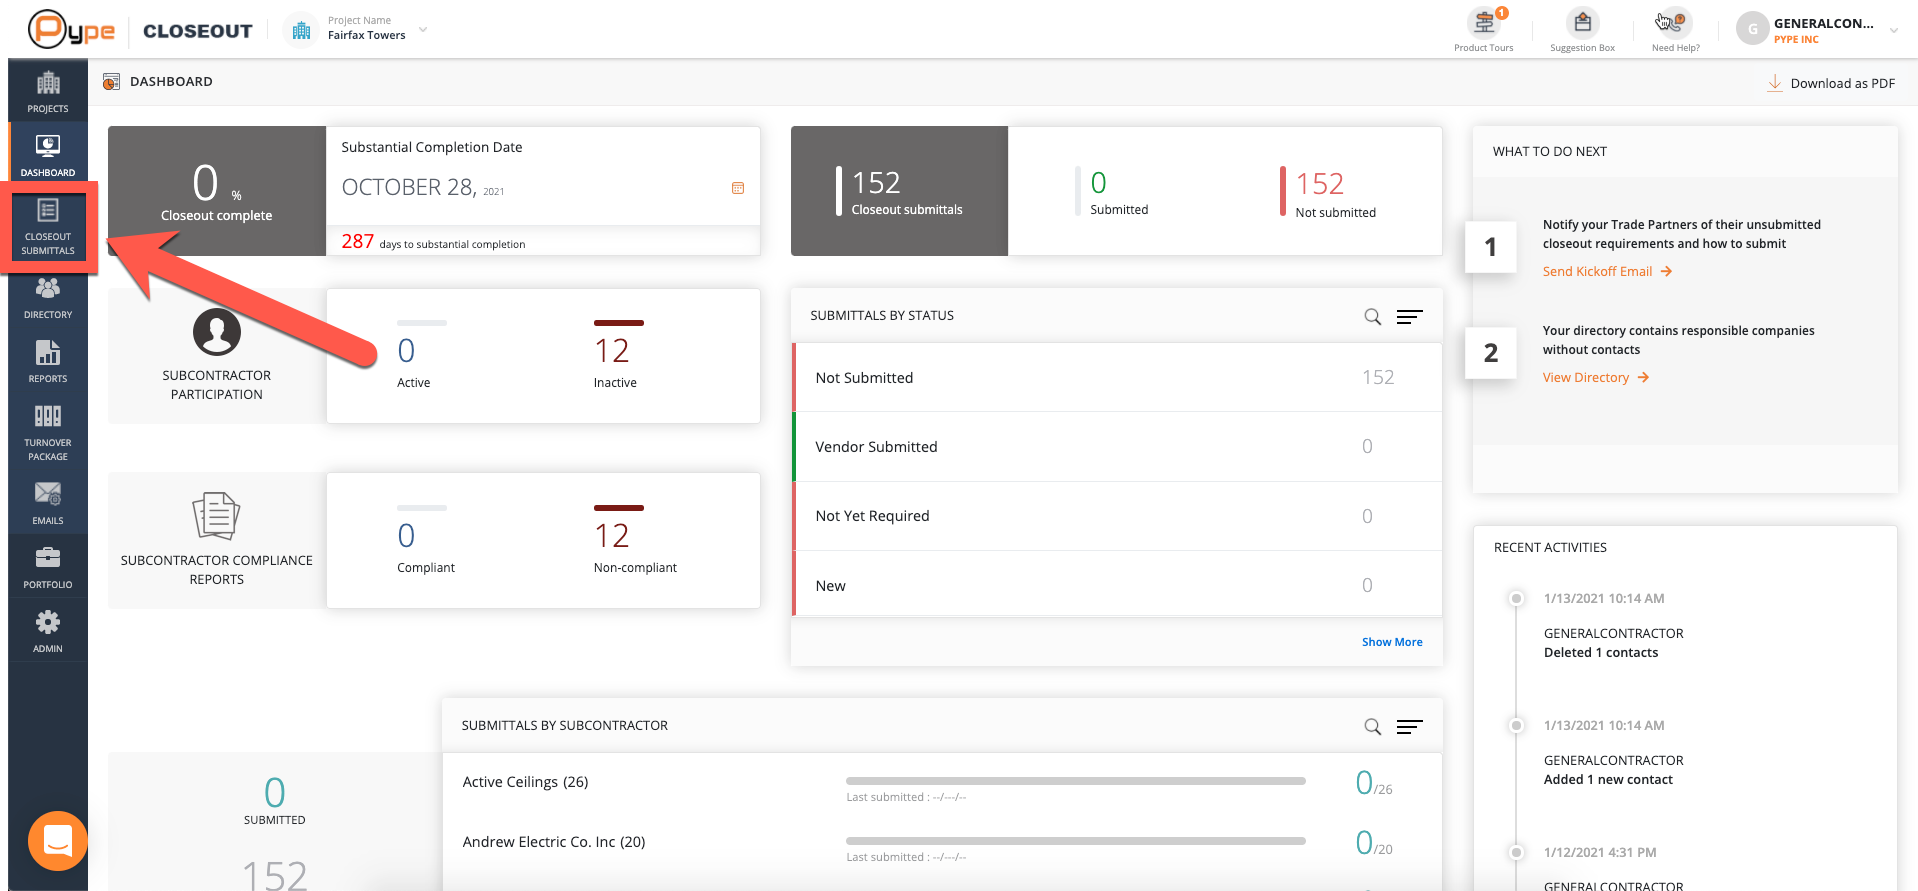Select Dashboard in the sidebar

48,155
